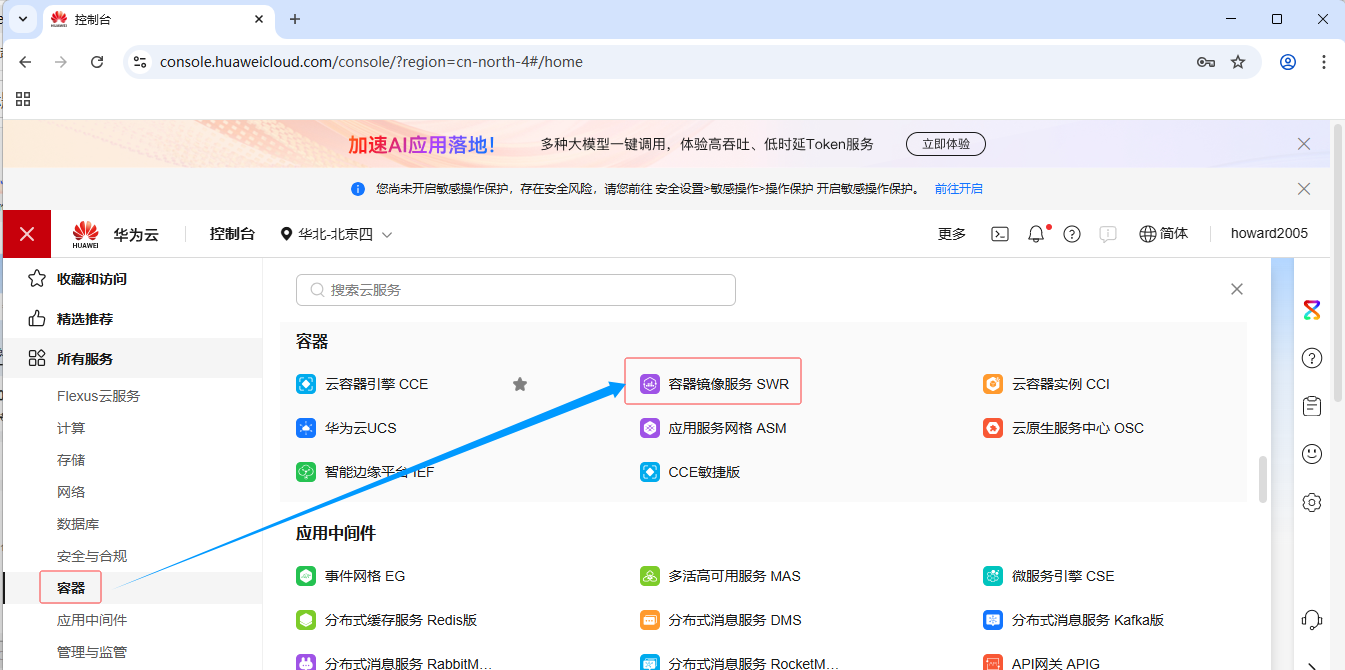Click the Huawei logo
The image size is (1345, 670).
86,234
